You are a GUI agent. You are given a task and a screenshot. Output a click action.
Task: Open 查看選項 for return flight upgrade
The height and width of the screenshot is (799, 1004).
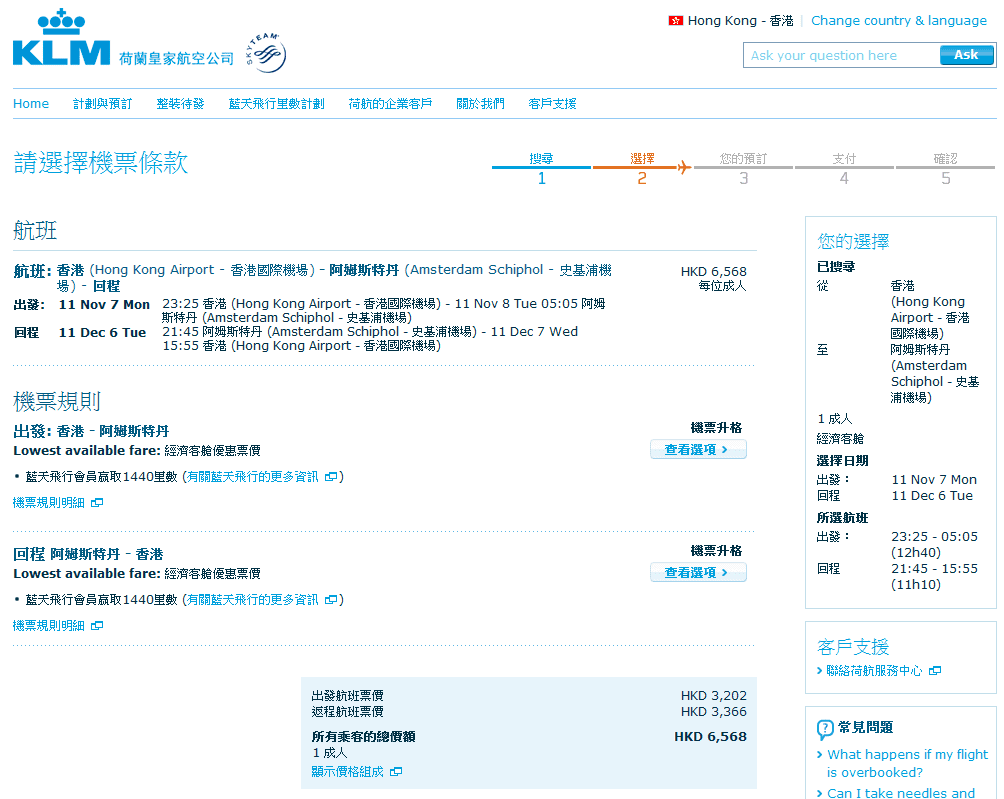tap(698, 573)
